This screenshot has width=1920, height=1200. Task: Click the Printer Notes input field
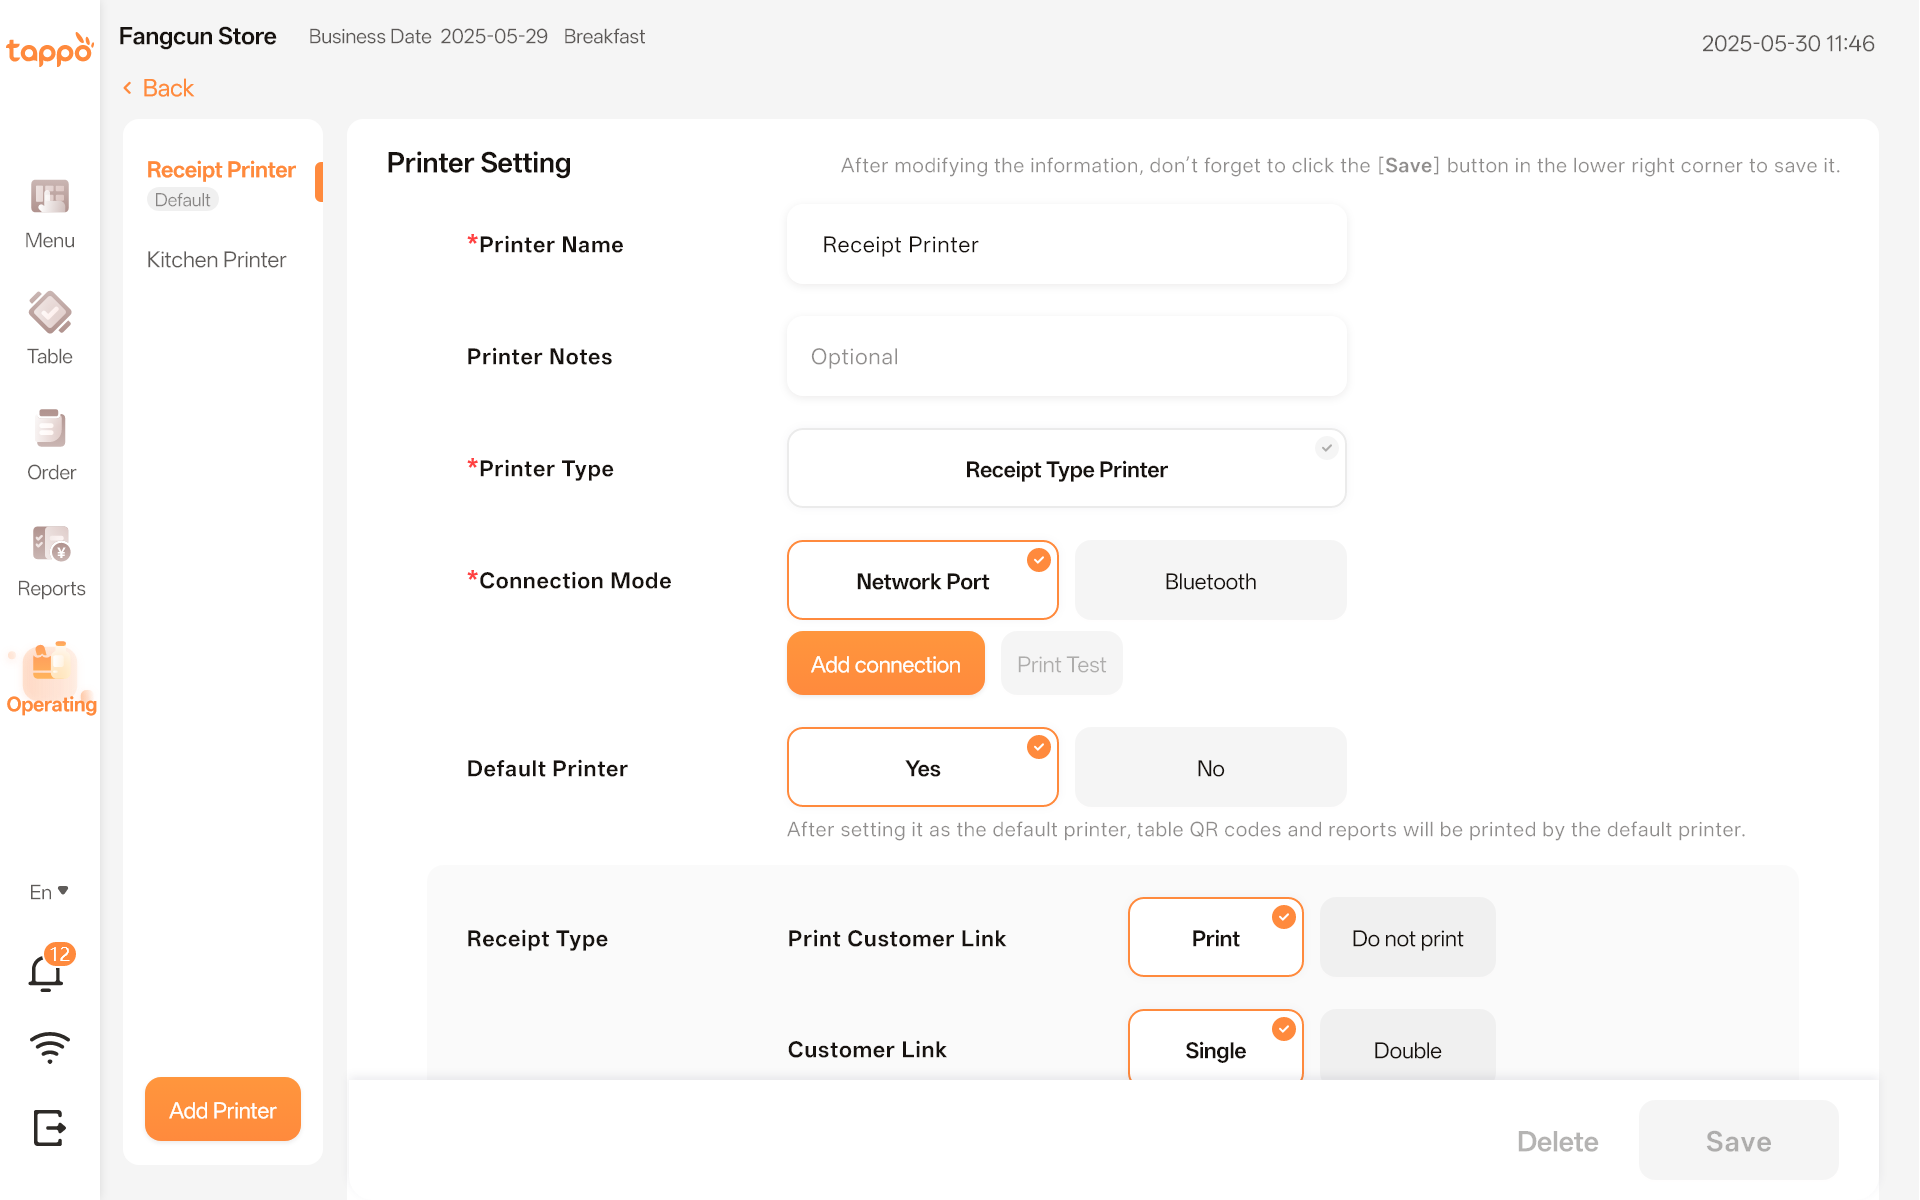point(1066,357)
